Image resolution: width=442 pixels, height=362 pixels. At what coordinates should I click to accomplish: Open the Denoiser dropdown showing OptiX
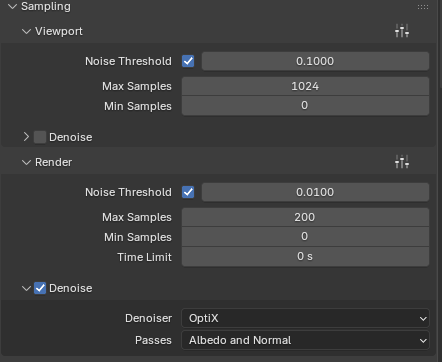point(305,318)
